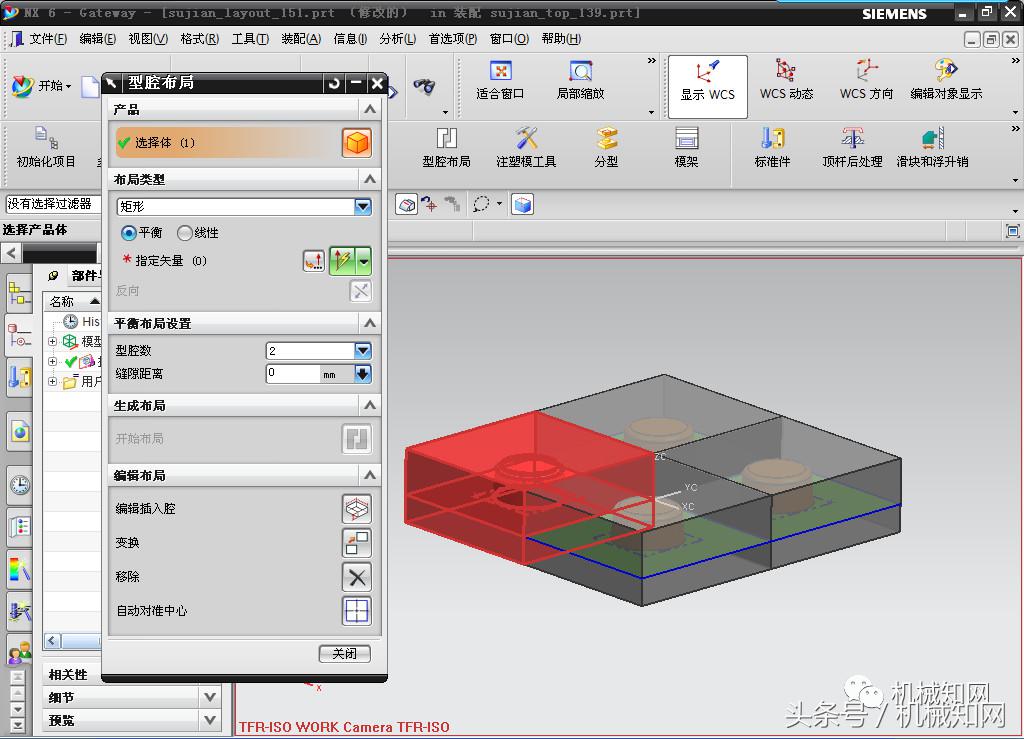Open the 分析(L) menu
This screenshot has height=739, width=1024.
point(397,39)
